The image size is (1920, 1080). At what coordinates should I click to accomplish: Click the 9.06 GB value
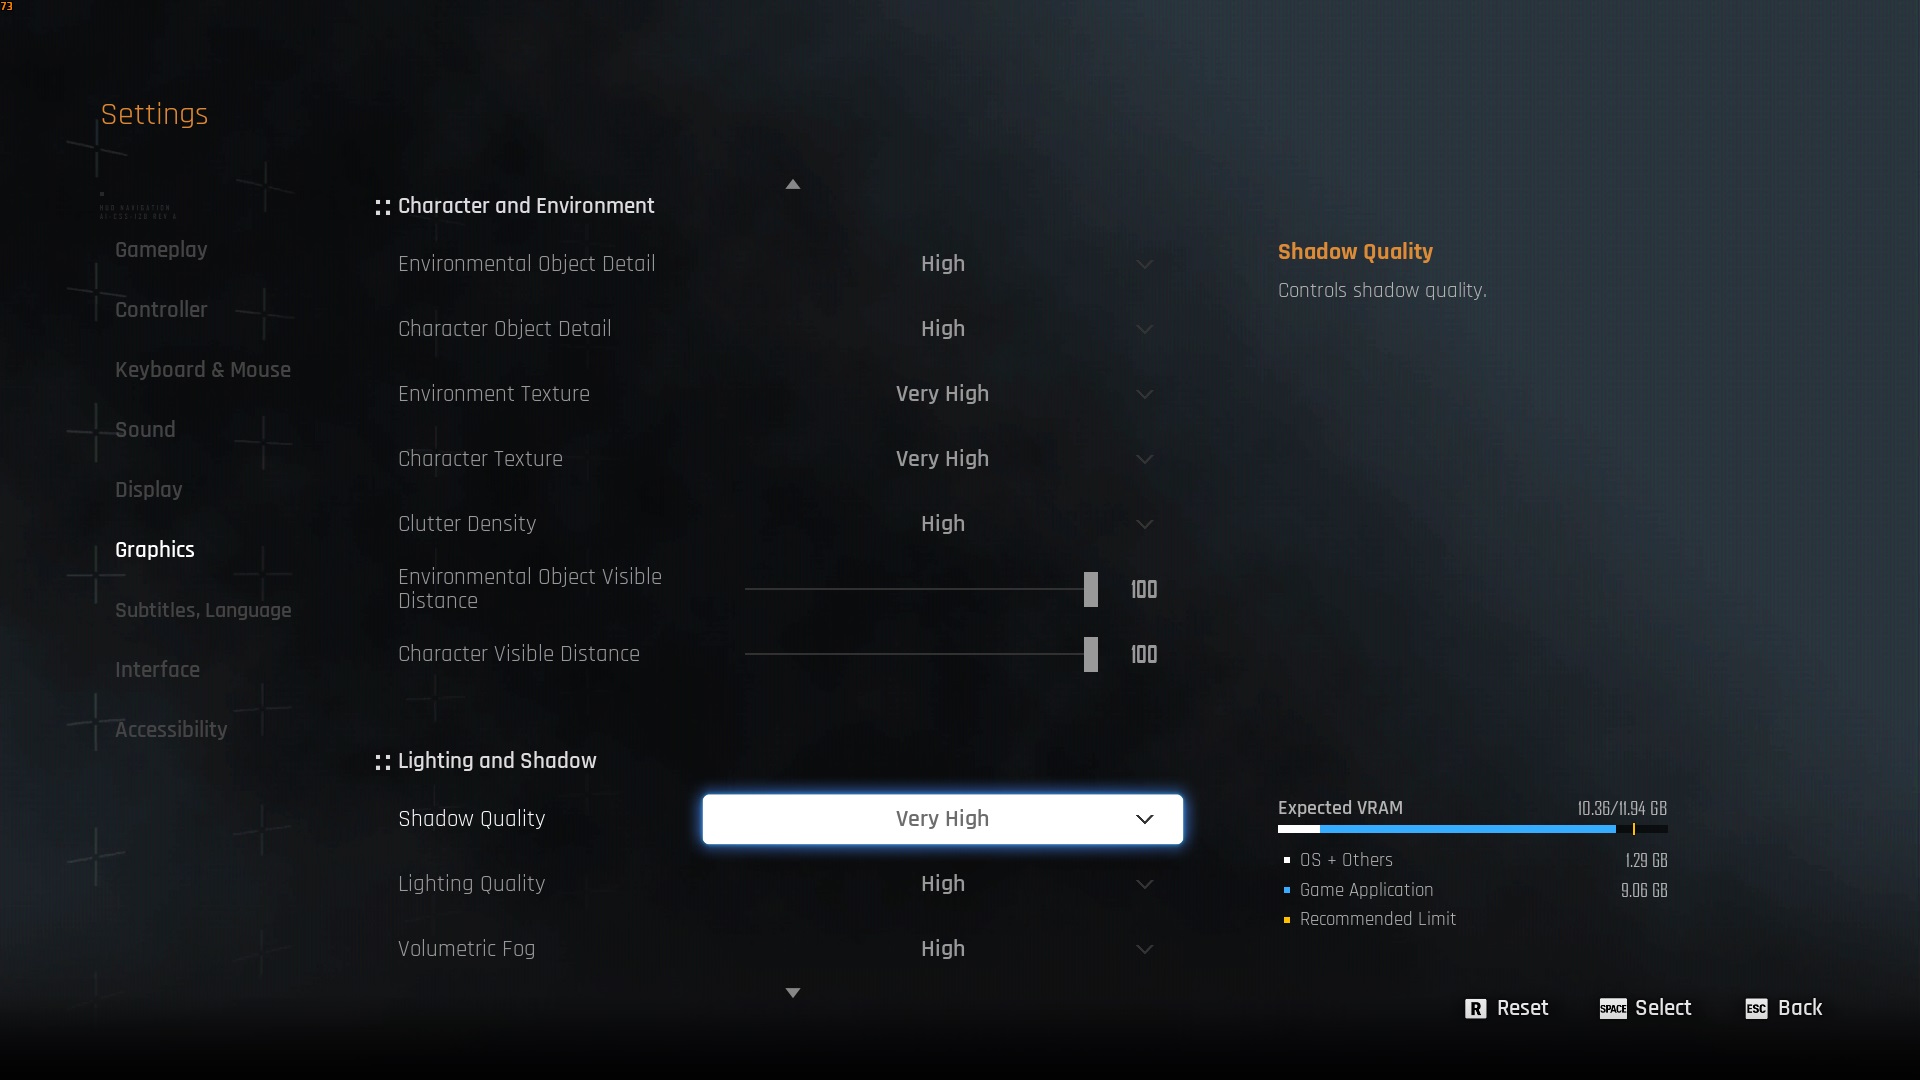tap(1644, 890)
